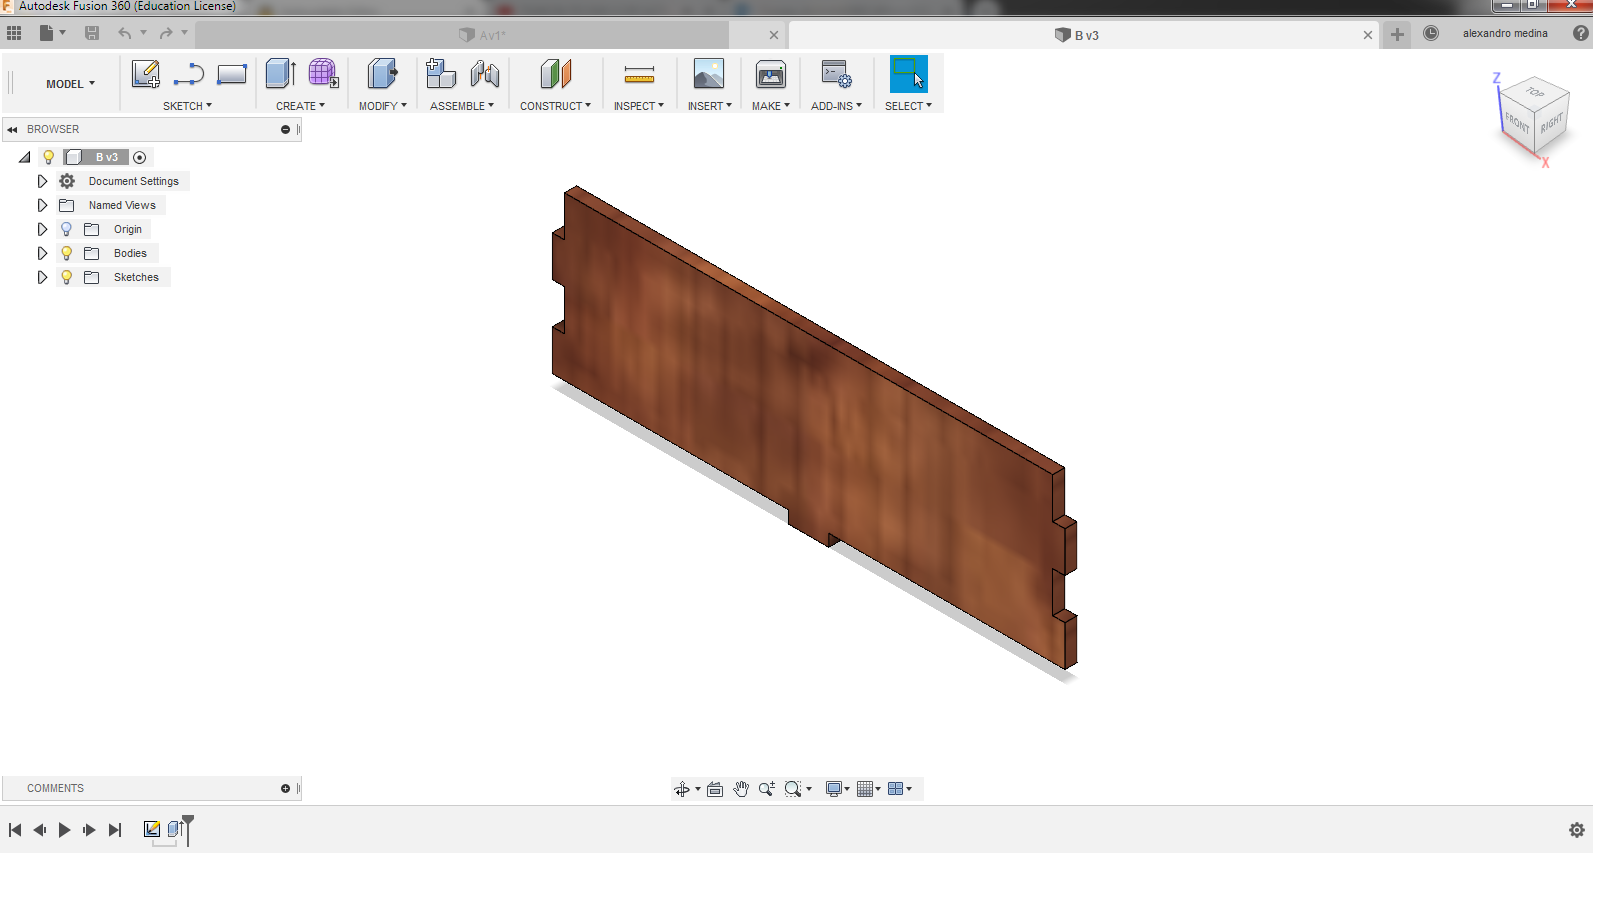Collapse the Browser panel with double arrows
The height and width of the screenshot is (900, 1600).
click(x=13, y=129)
